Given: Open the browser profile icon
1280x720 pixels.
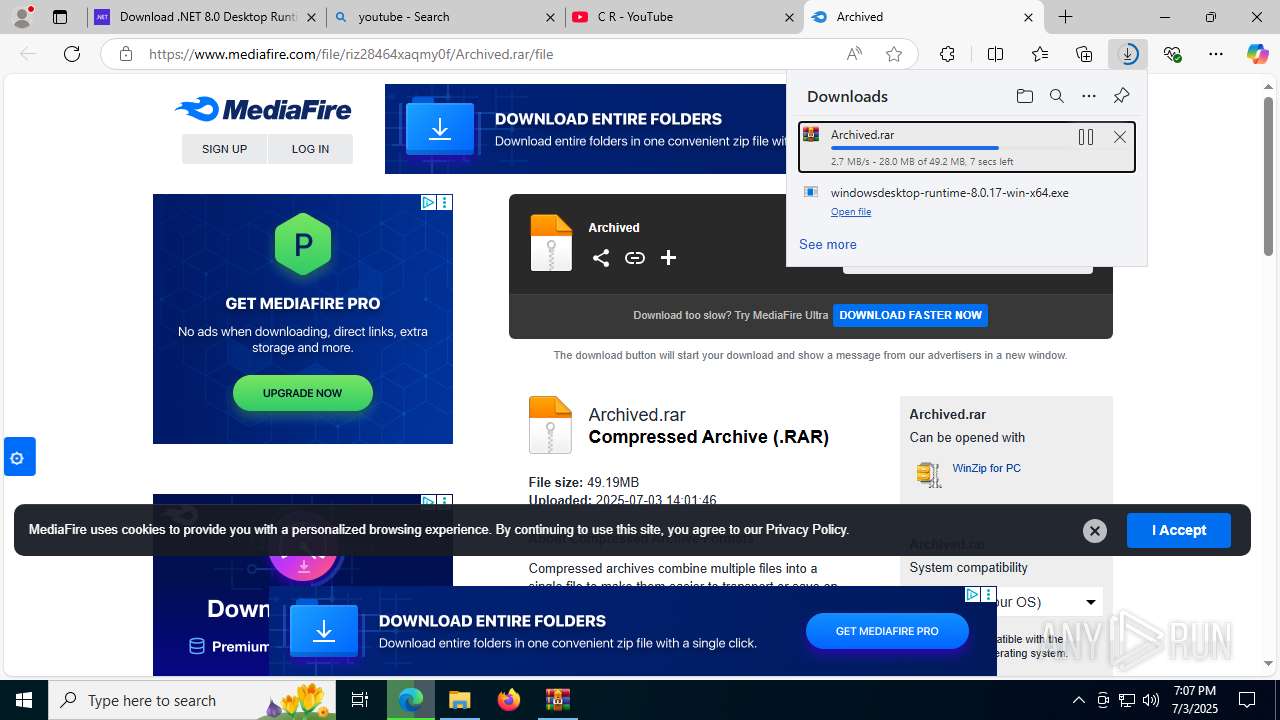Looking at the screenshot, I should pyautogui.click(x=22, y=17).
